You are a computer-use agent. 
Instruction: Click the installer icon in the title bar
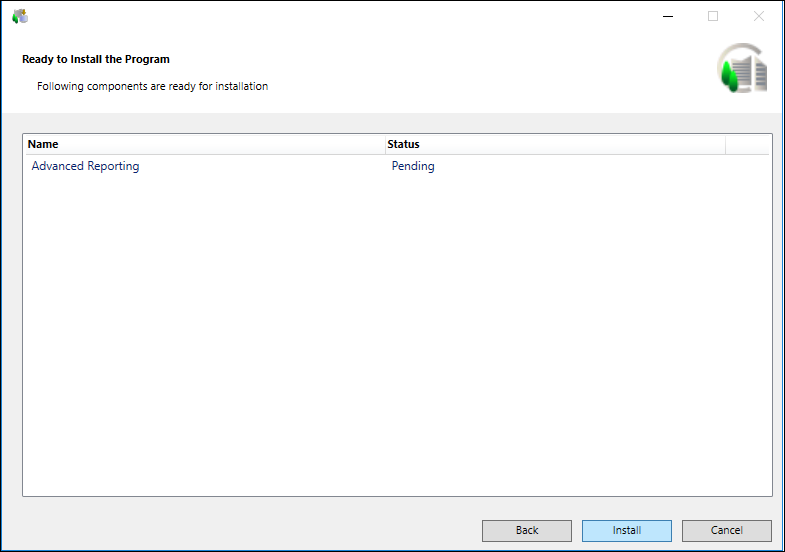20,16
